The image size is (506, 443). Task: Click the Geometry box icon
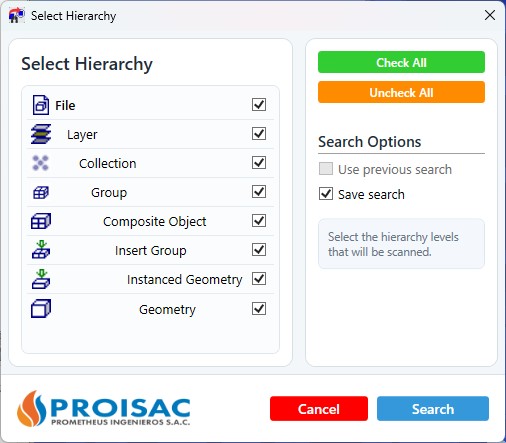click(41, 308)
